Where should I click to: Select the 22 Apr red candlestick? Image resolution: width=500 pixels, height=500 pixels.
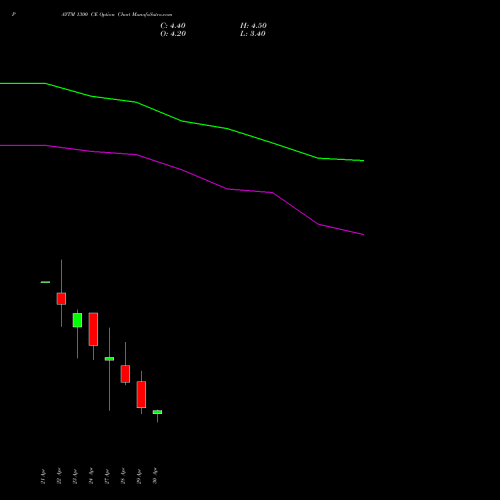click(61, 299)
